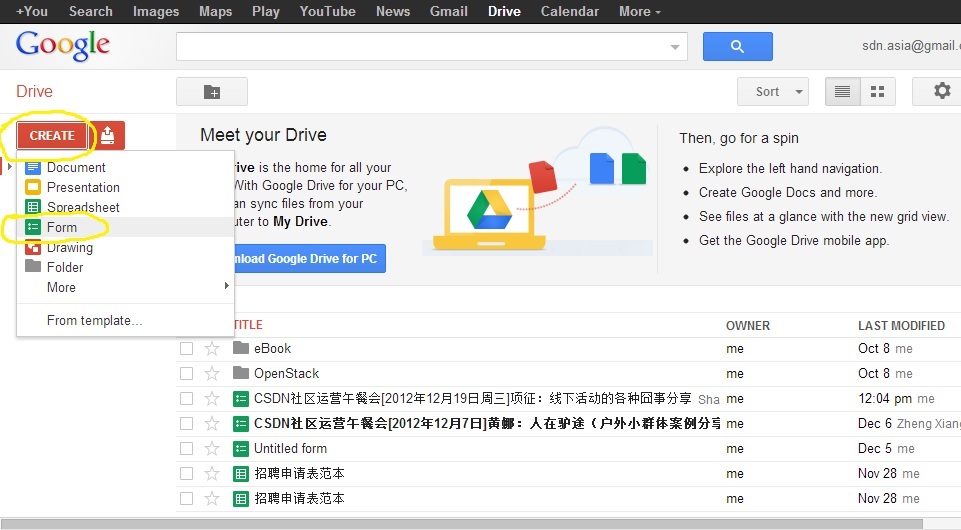This screenshot has height=530, width=961.
Task: Click the OpenStack folder icon
Action: (x=241, y=373)
